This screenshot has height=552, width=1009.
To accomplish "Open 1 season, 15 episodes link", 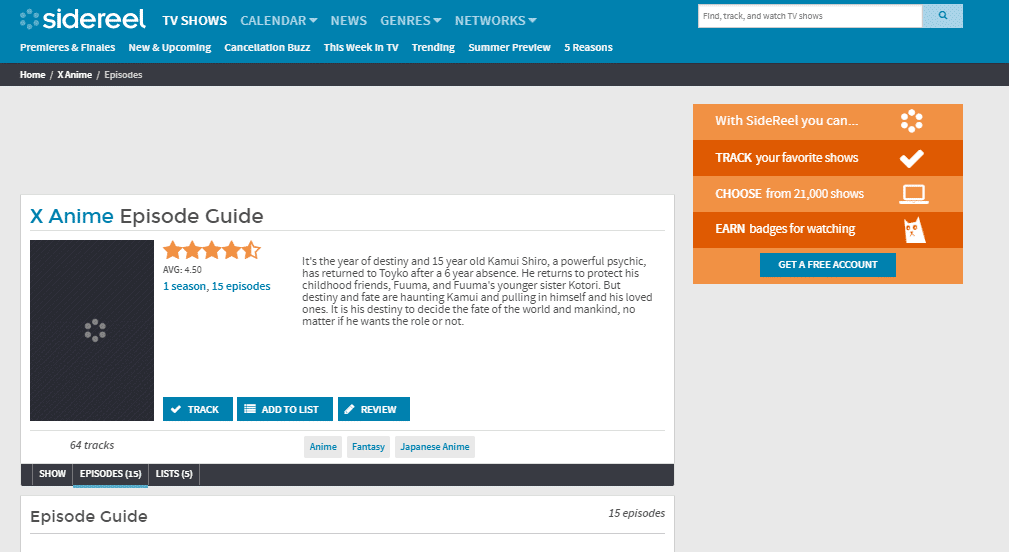I will click(216, 286).
